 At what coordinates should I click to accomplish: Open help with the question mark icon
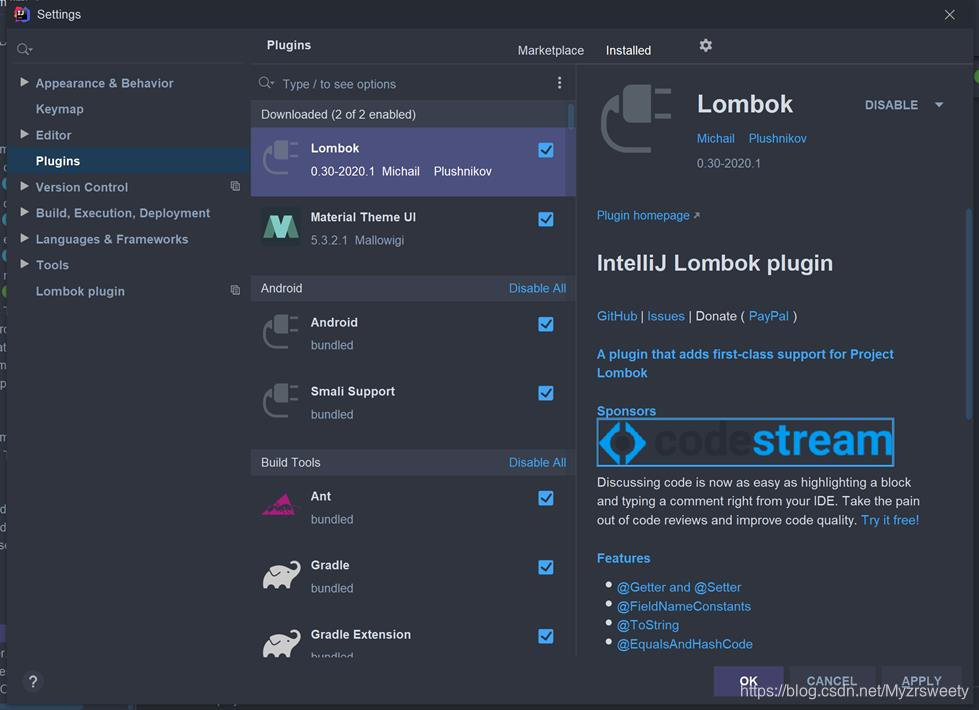click(x=33, y=681)
